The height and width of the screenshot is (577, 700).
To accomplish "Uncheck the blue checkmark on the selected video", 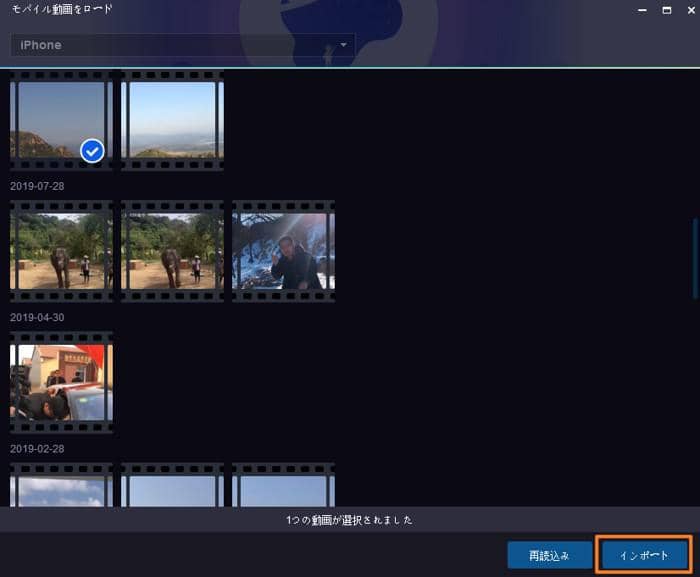I will click(92, 151).
